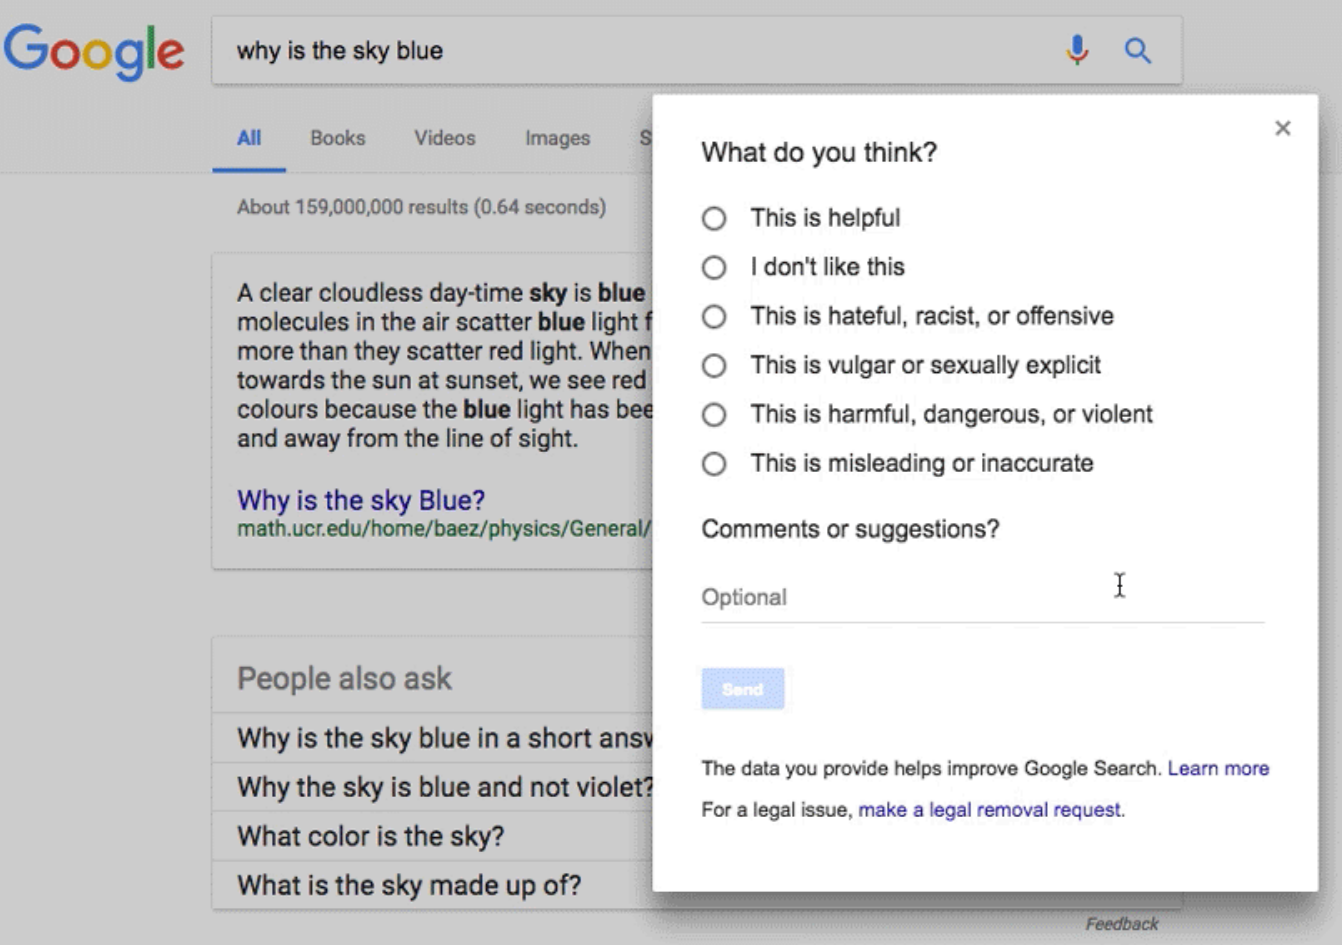Screen dimensions: 1342x945
Task: Go to the Images search tab
Action: coord(557,138)
